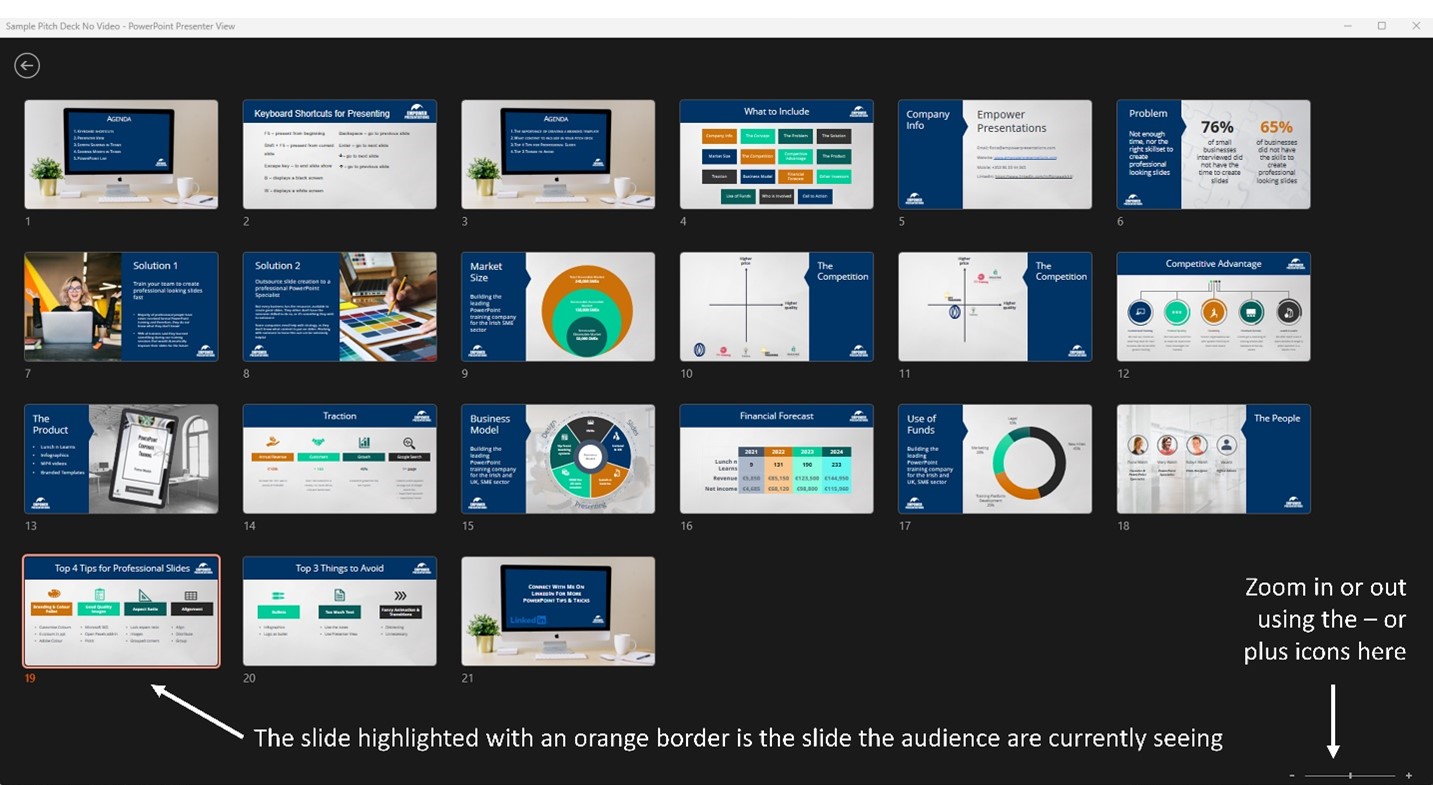Screen dimensions: 1433x785
Task: Click the back arrow to return to presenting
Action: click(26, 65)
